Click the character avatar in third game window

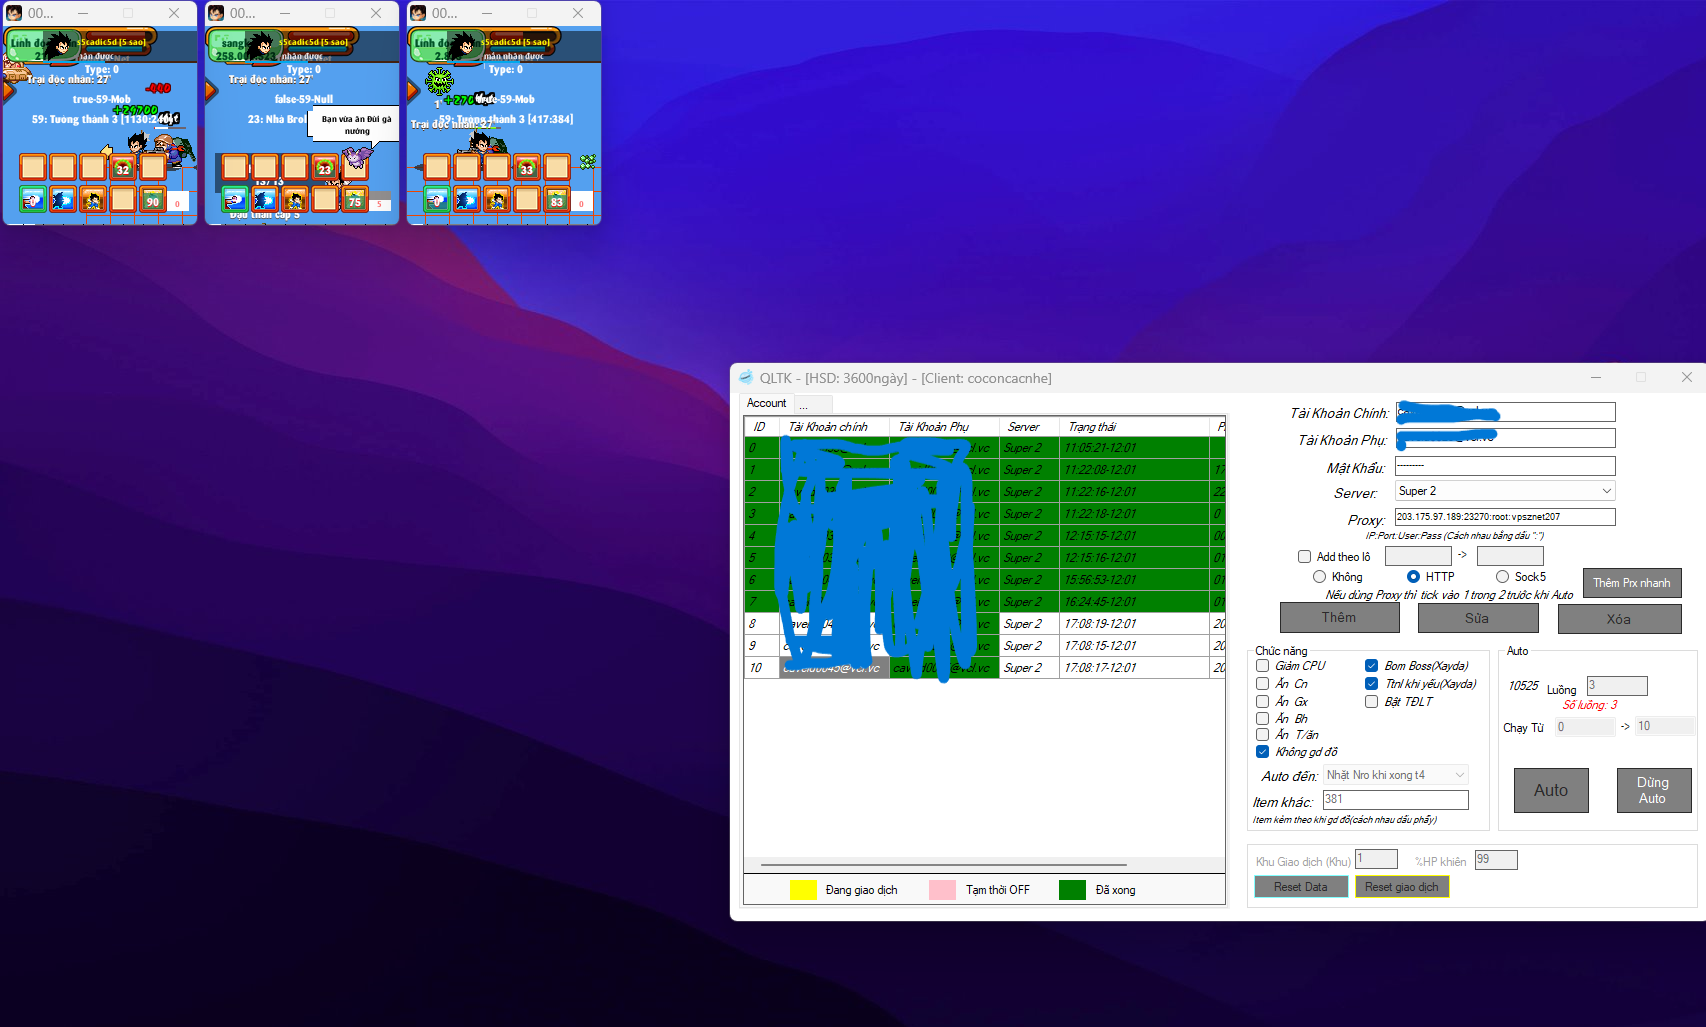465,45
